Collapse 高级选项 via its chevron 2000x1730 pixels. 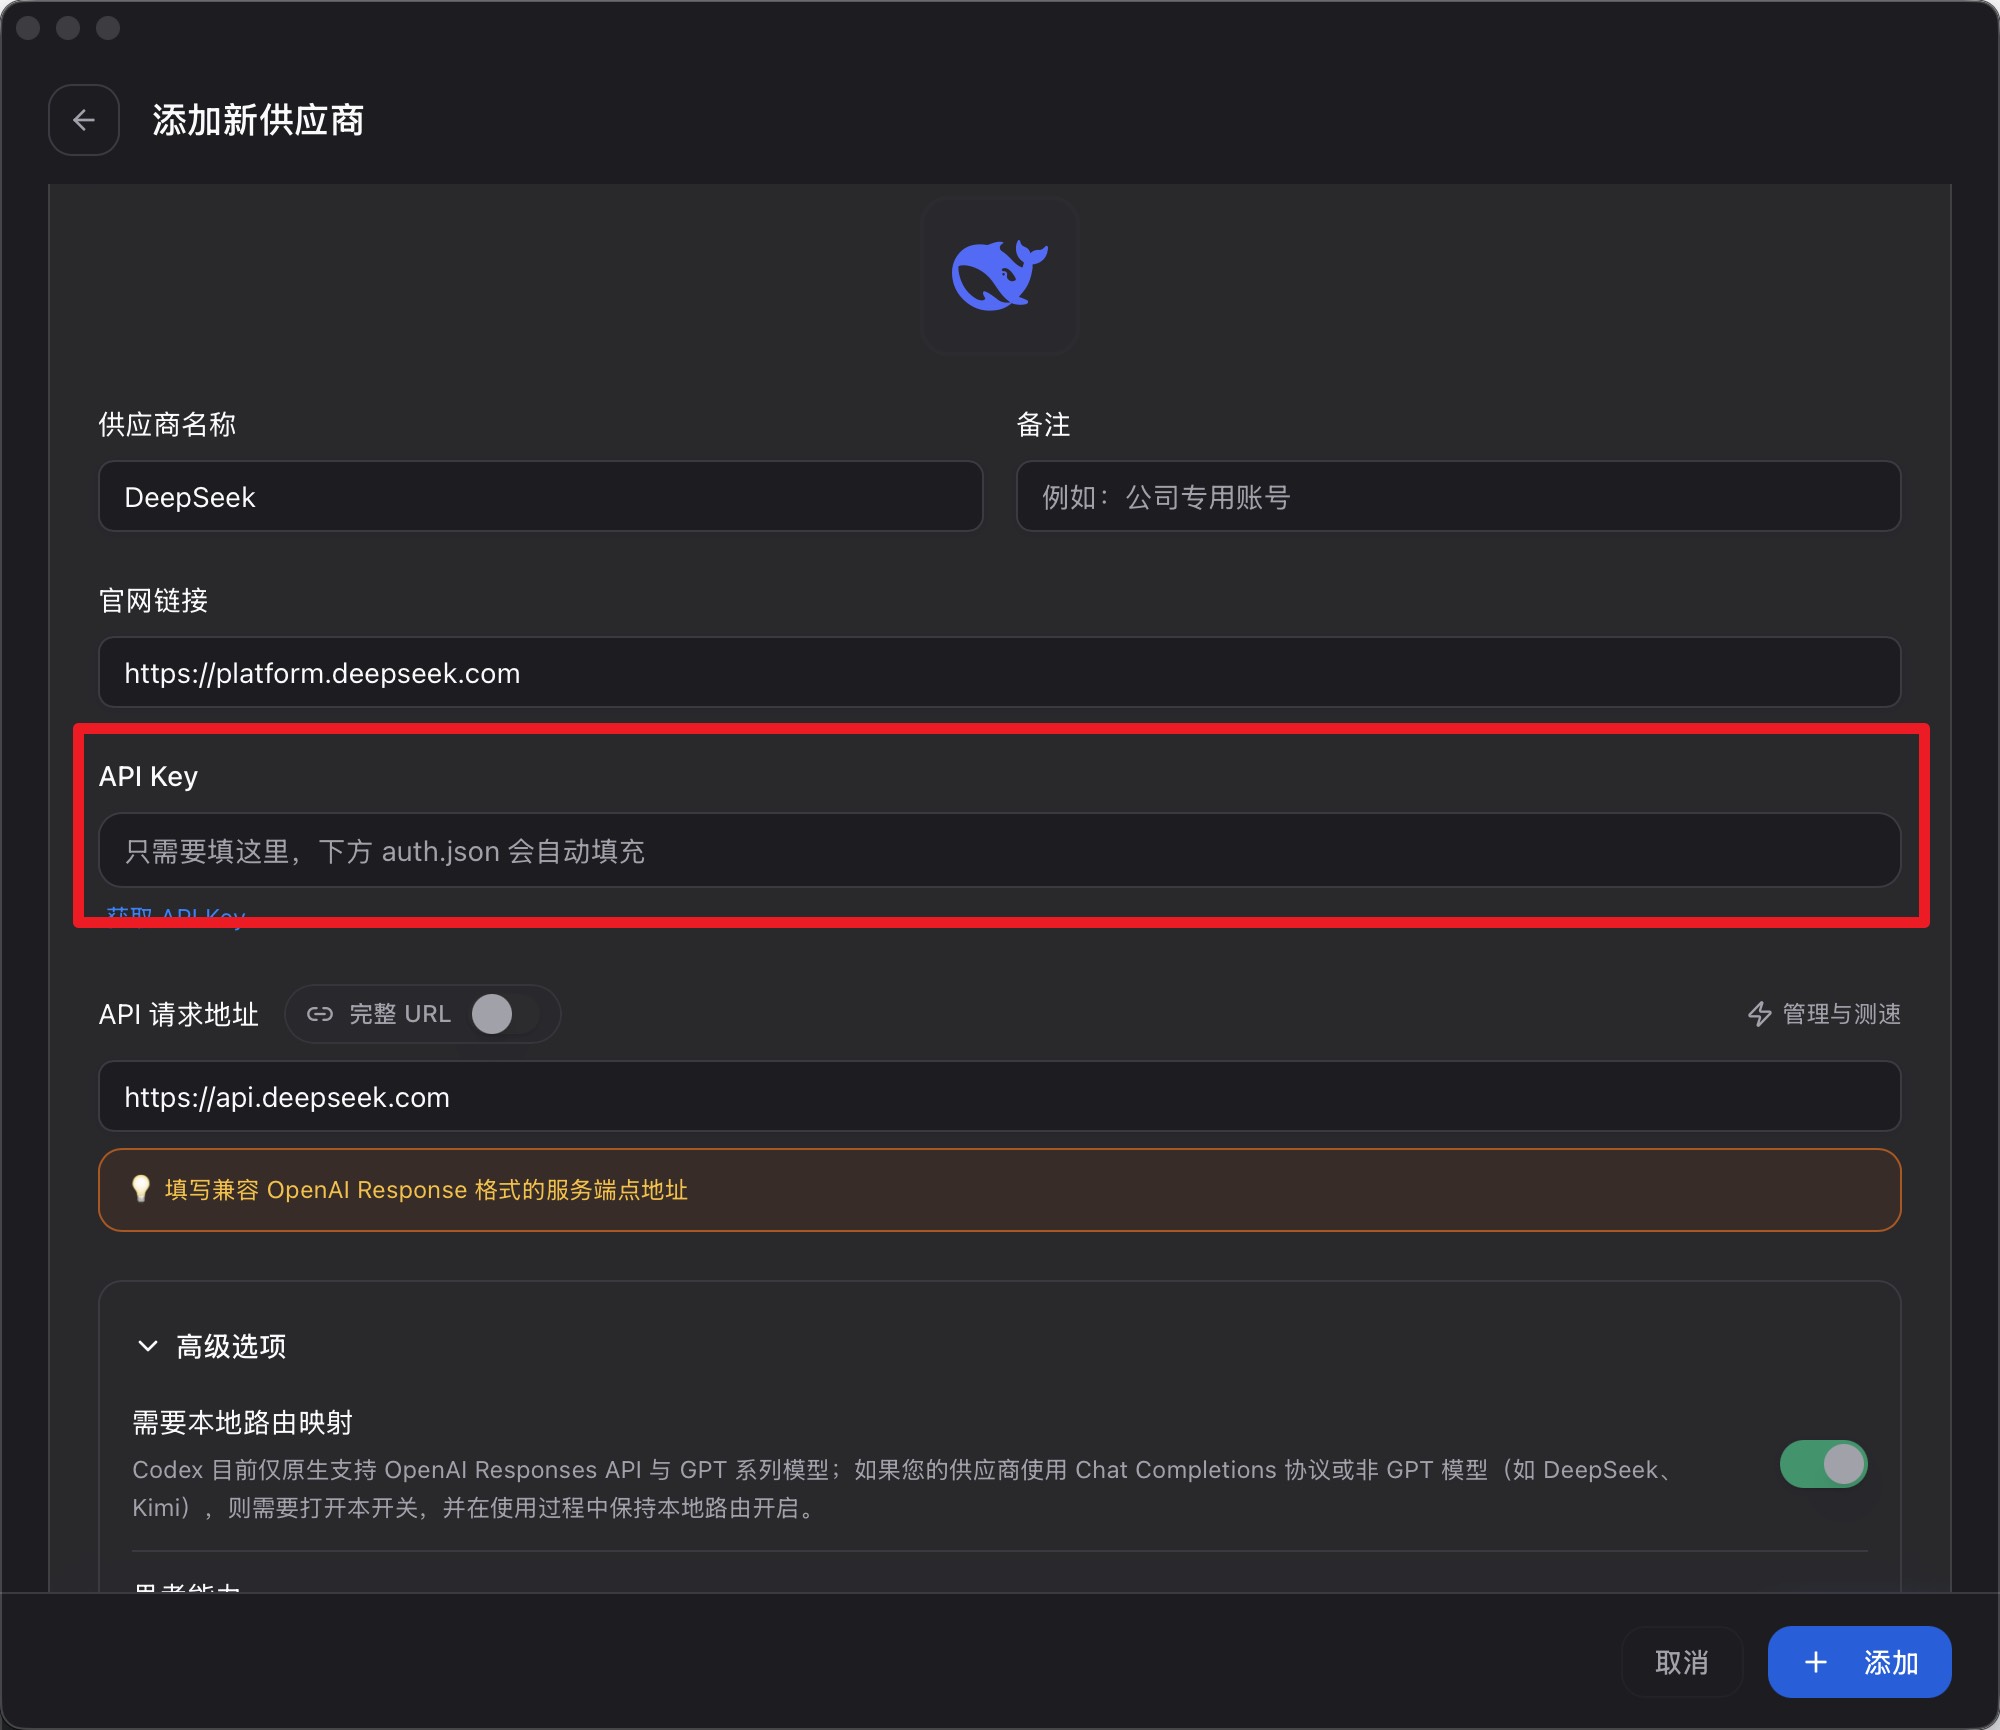(148, 1346)
